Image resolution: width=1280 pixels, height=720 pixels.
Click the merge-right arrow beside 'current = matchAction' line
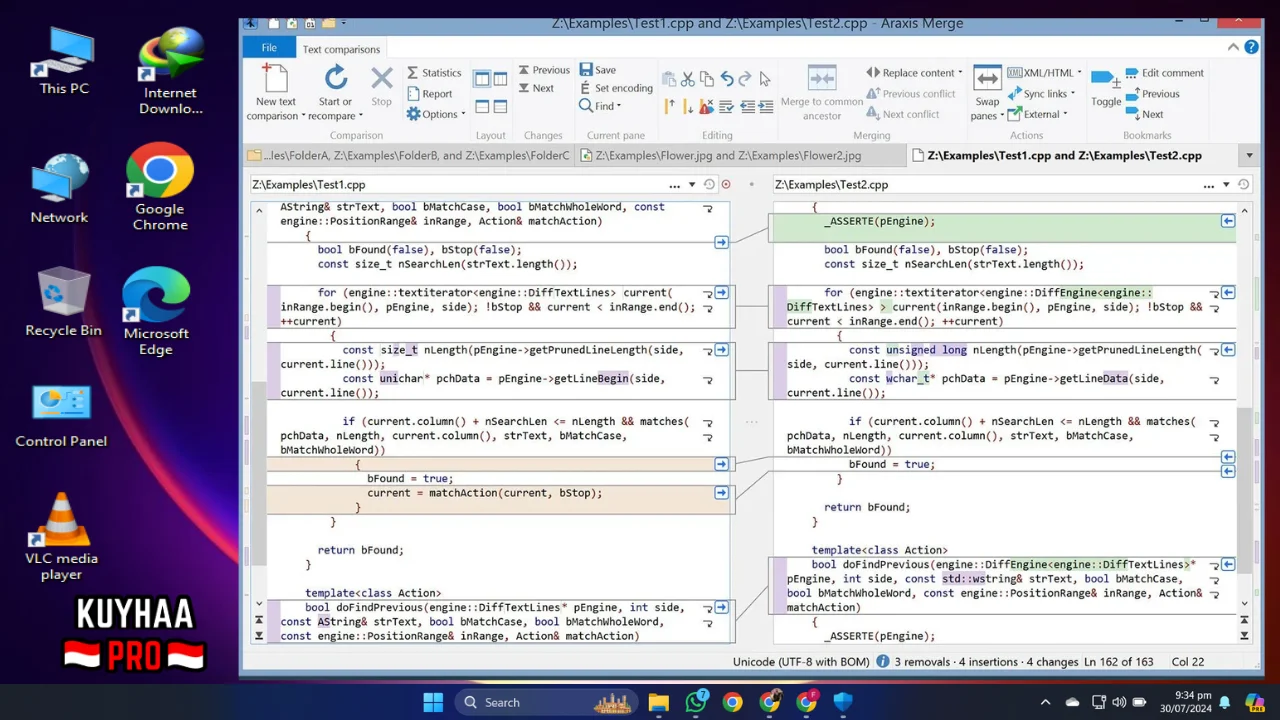[x=721, y=493]
